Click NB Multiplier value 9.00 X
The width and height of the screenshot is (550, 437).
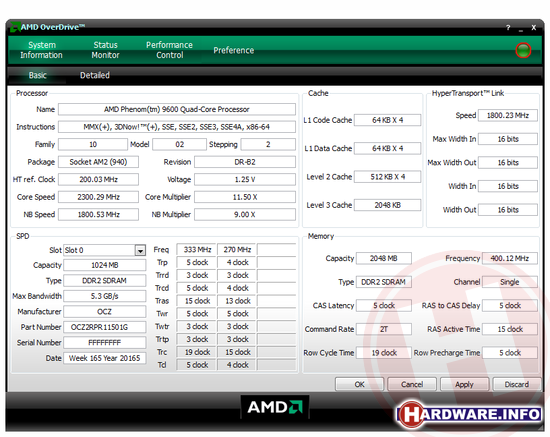pos(245,214)
